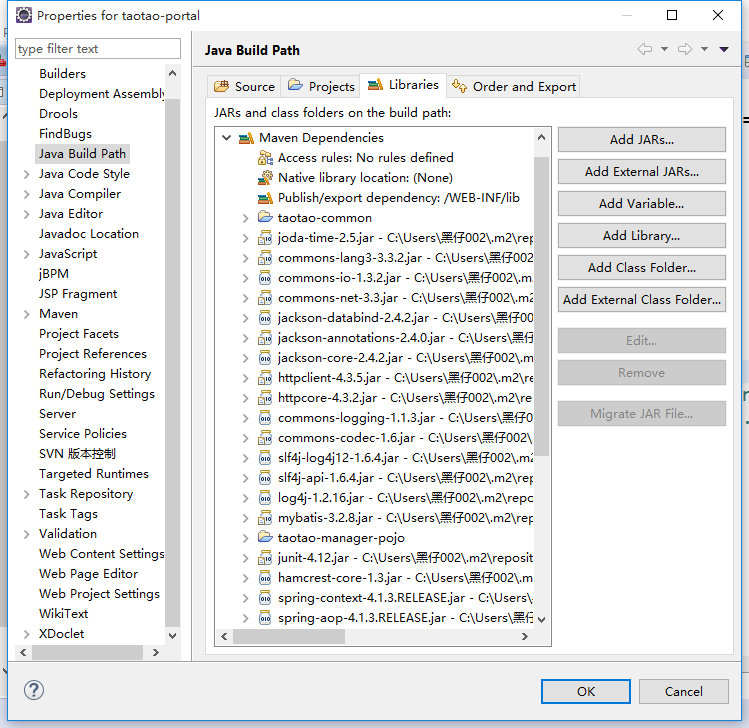Click the jar icon of jackson-databind-2.4.2.jar
749x728 pixels.
pyautogui.click(x=265, y=318)
